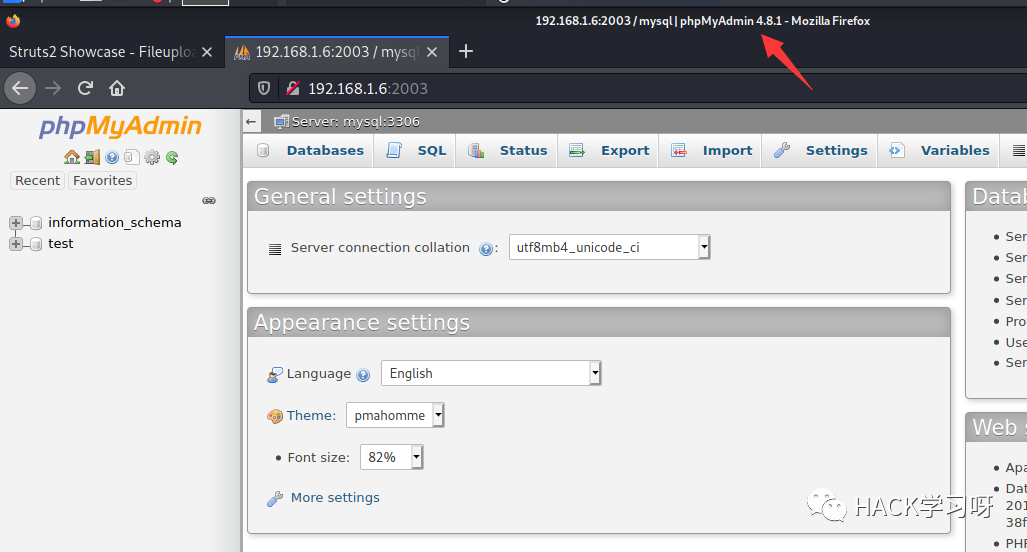Image resolution: width=1027 pixels, height=552 pixels.
Task: Close the Struts2 Showcase tab
Action: (207, 52)
